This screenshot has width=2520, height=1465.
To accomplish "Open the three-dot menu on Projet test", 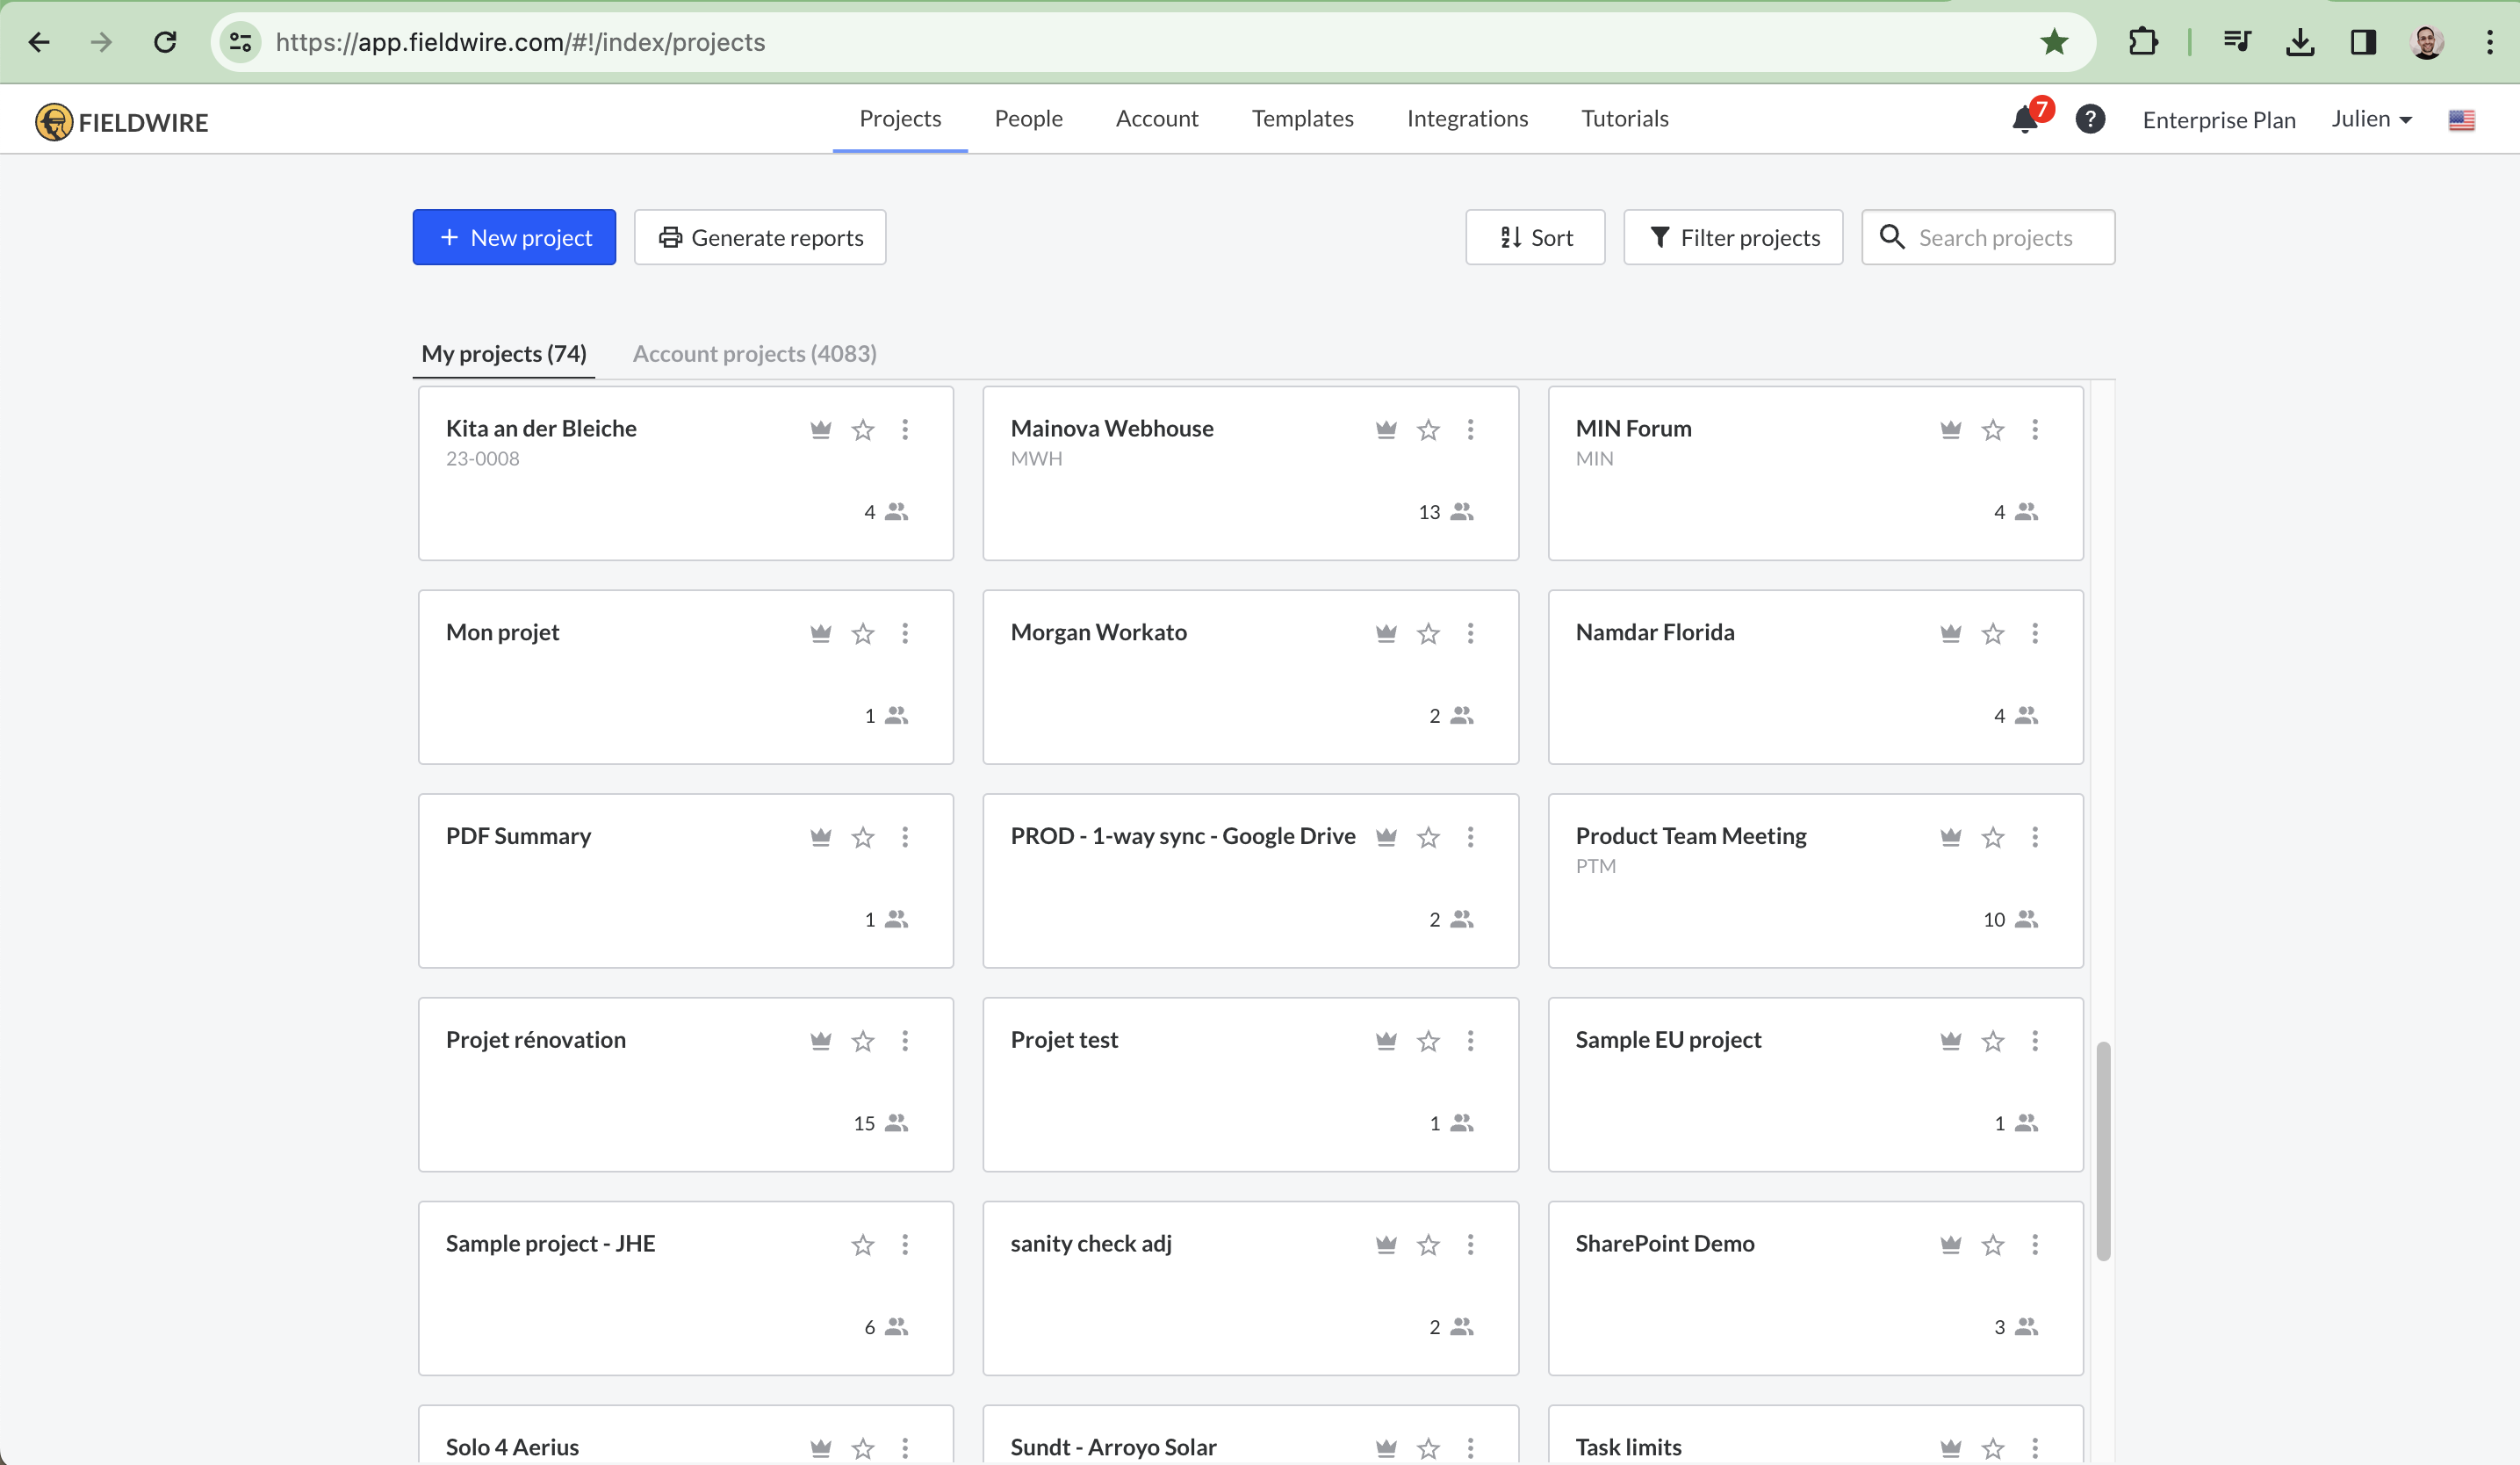I will point(1471,1041).
